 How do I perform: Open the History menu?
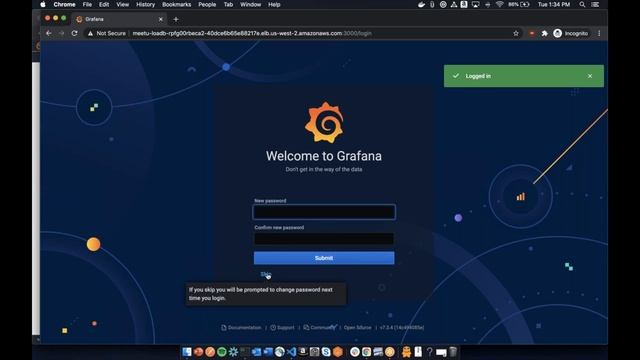point(146,4)
